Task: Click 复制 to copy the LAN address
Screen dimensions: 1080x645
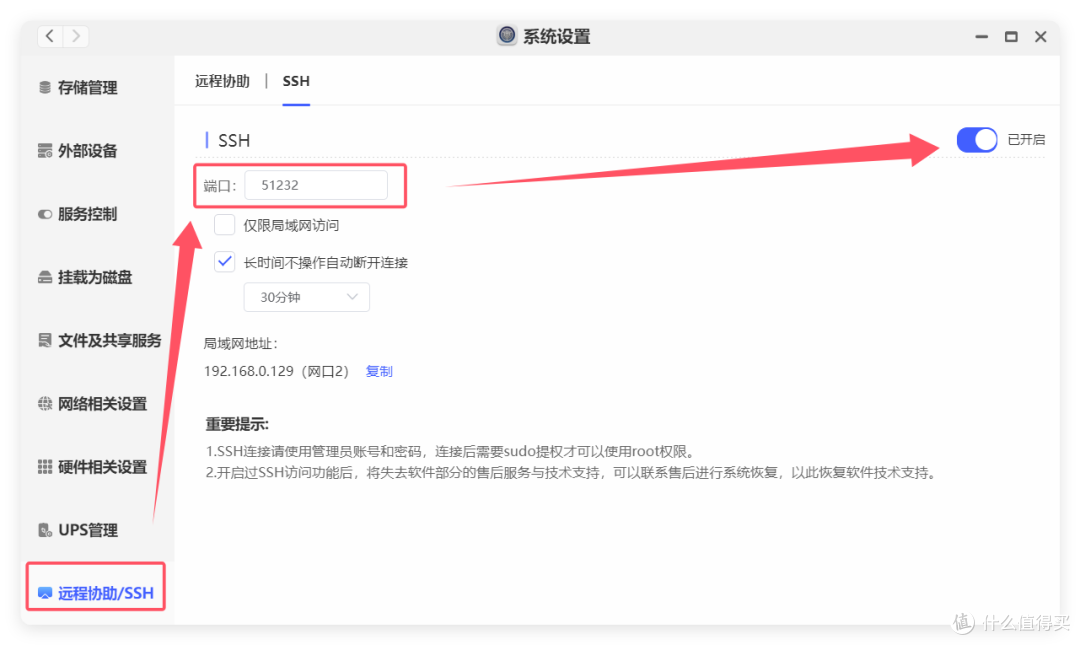Action: (x=378, y=371)
